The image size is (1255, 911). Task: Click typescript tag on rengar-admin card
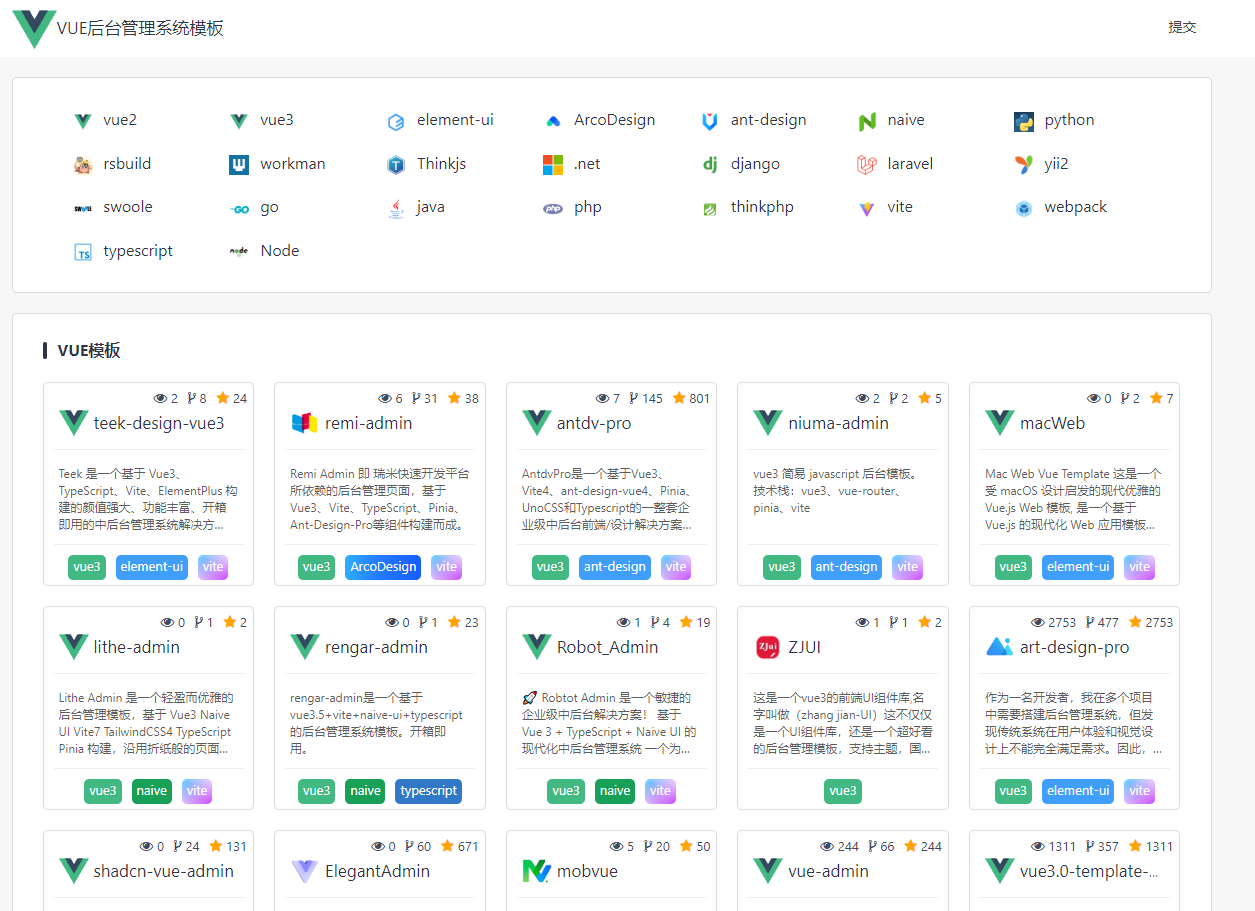pyautogui.click(x=428, y=791)
